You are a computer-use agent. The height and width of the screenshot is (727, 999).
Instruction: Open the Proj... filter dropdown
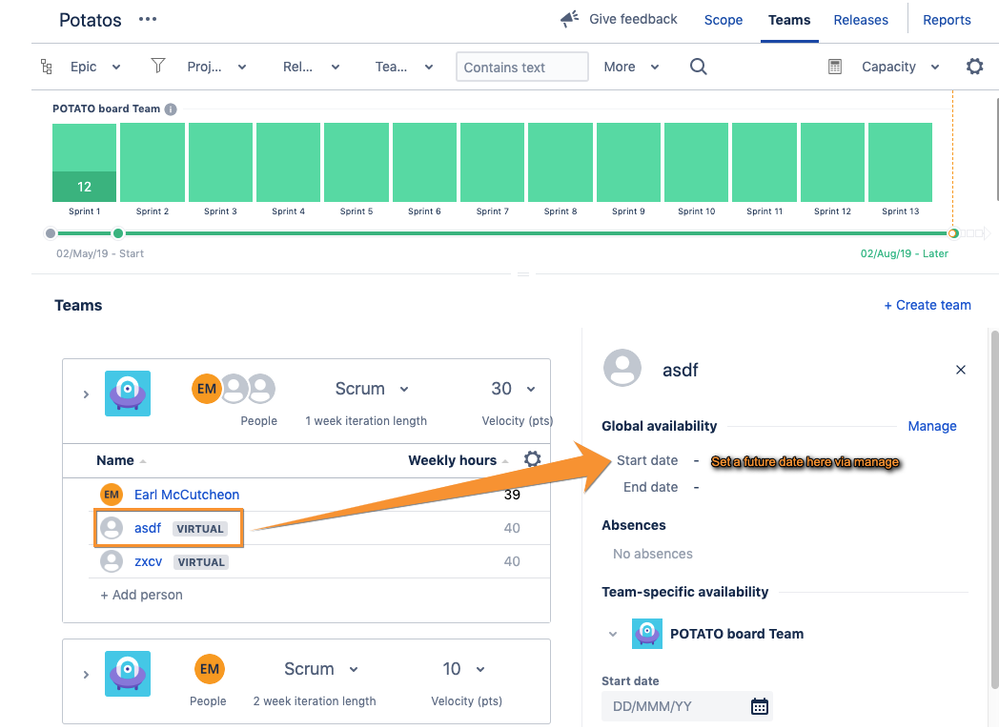point(217,66)
